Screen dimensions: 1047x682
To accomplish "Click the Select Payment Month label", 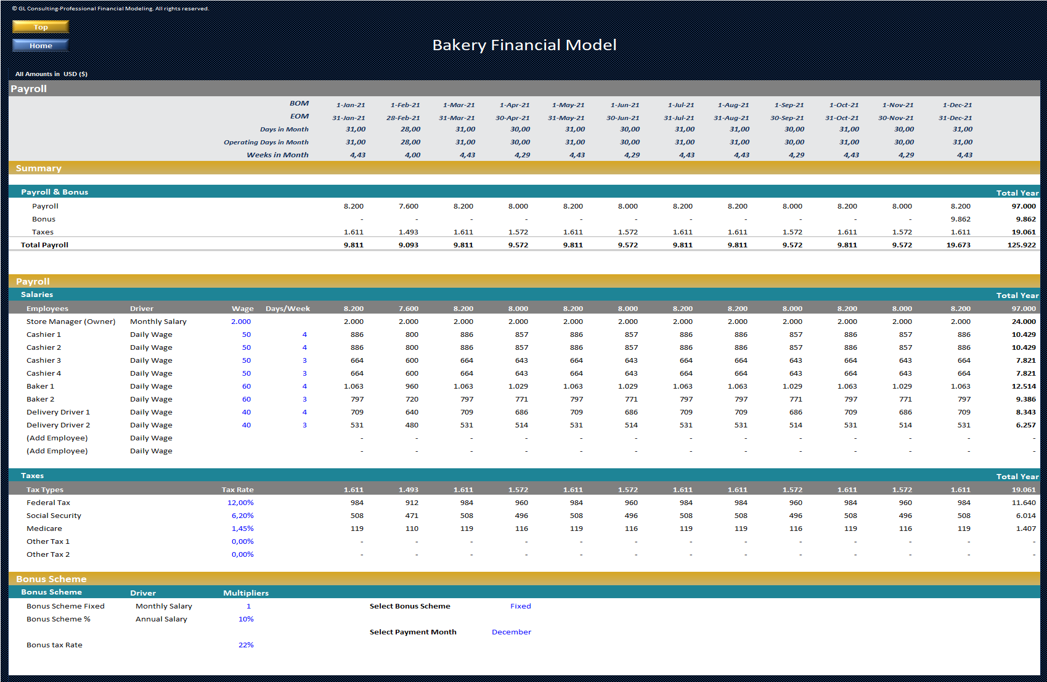I will tap(413, 632).
